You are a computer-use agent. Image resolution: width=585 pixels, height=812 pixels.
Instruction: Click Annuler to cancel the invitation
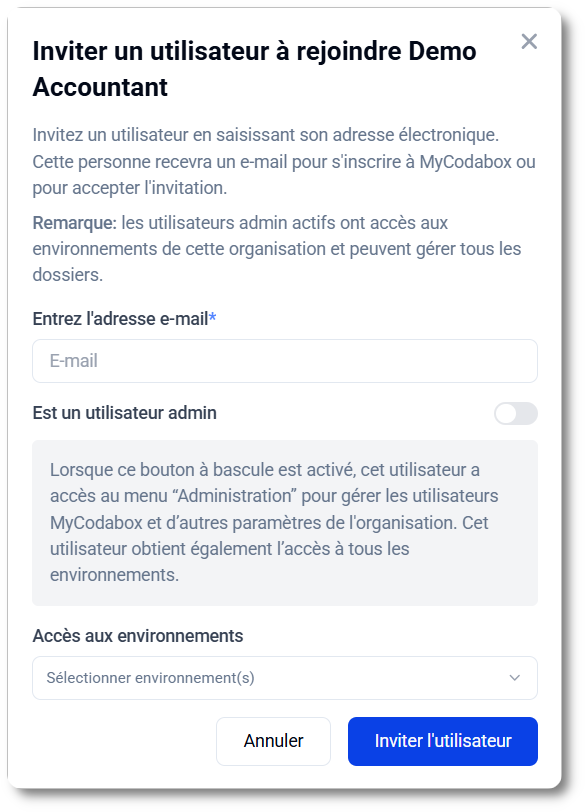pos(273,741)
